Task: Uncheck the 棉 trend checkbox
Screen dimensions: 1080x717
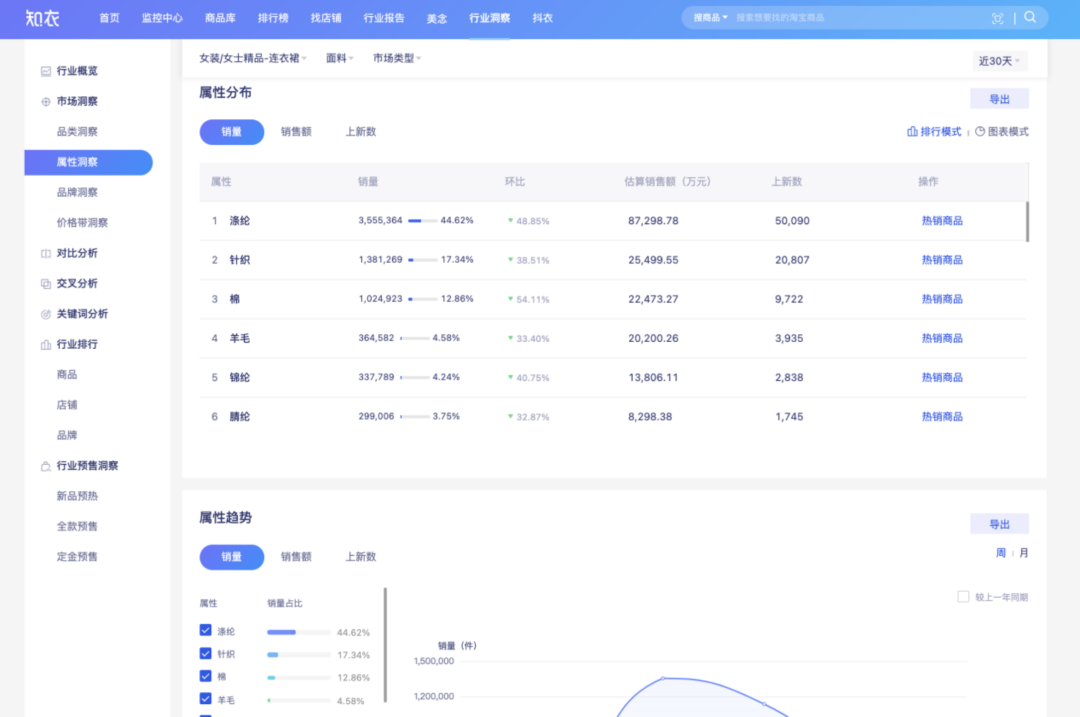Action: tap(205, 676)
